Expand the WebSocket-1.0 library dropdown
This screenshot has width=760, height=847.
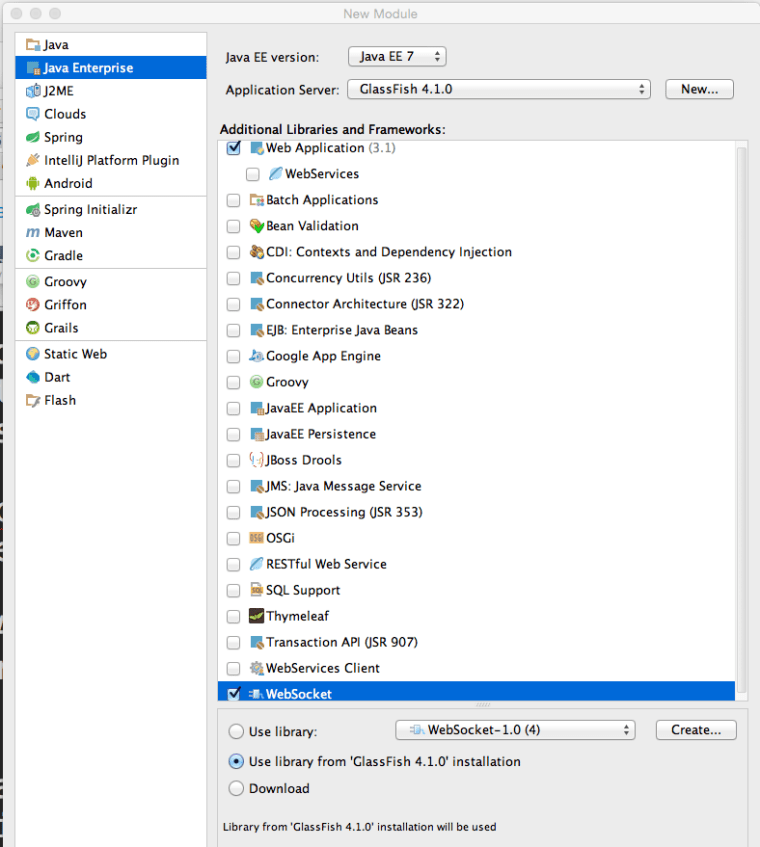(515, 730)
